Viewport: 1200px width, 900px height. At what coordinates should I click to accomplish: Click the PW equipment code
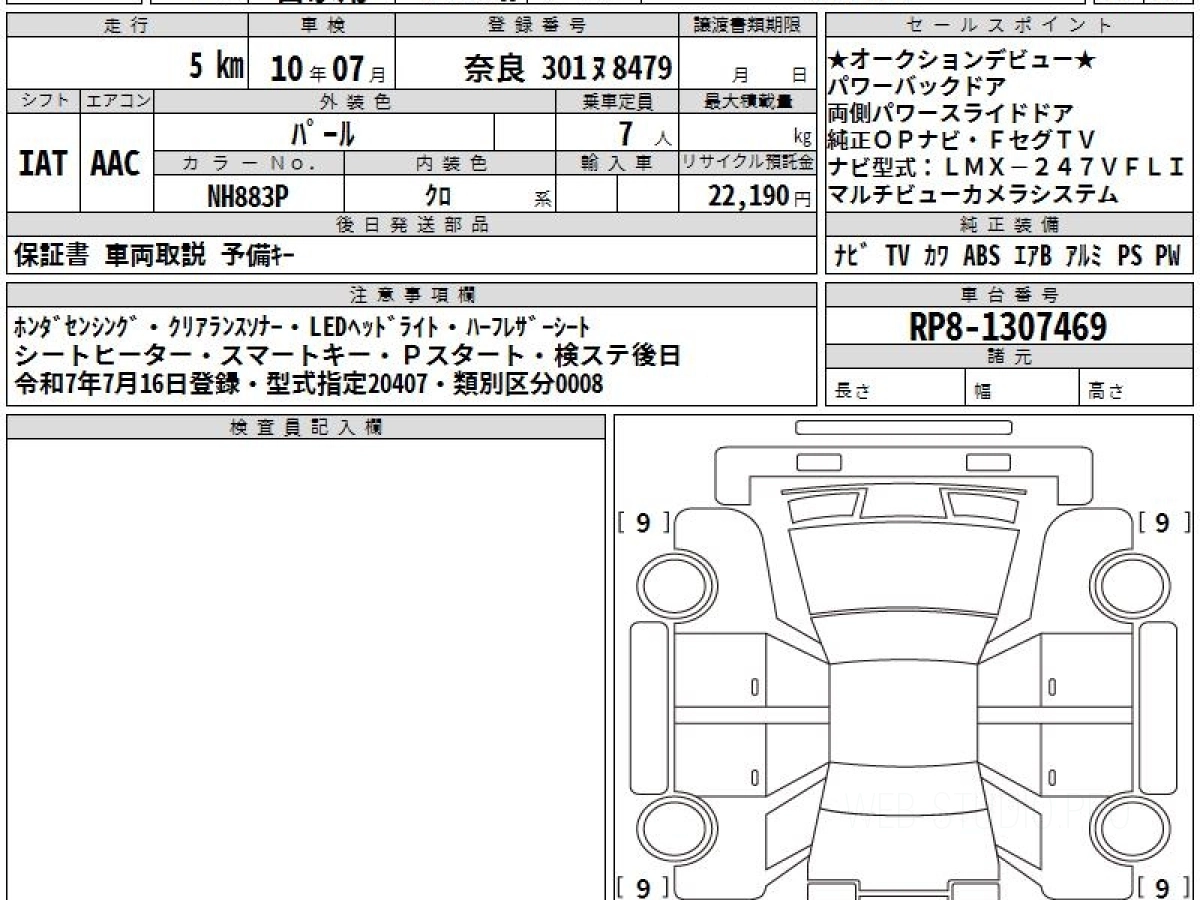1167,256
